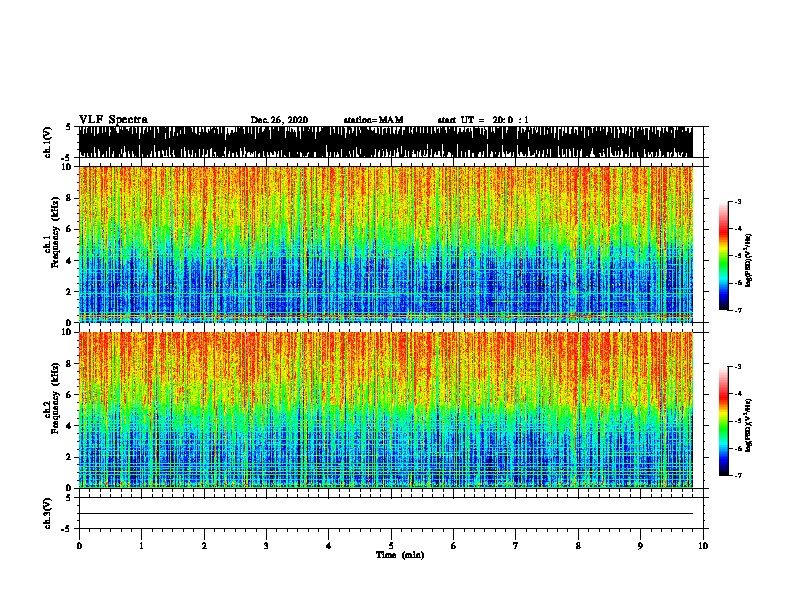Click the time axis tick label "8"
This screenshot has height=612, width=792.
(x=578, y=545)
